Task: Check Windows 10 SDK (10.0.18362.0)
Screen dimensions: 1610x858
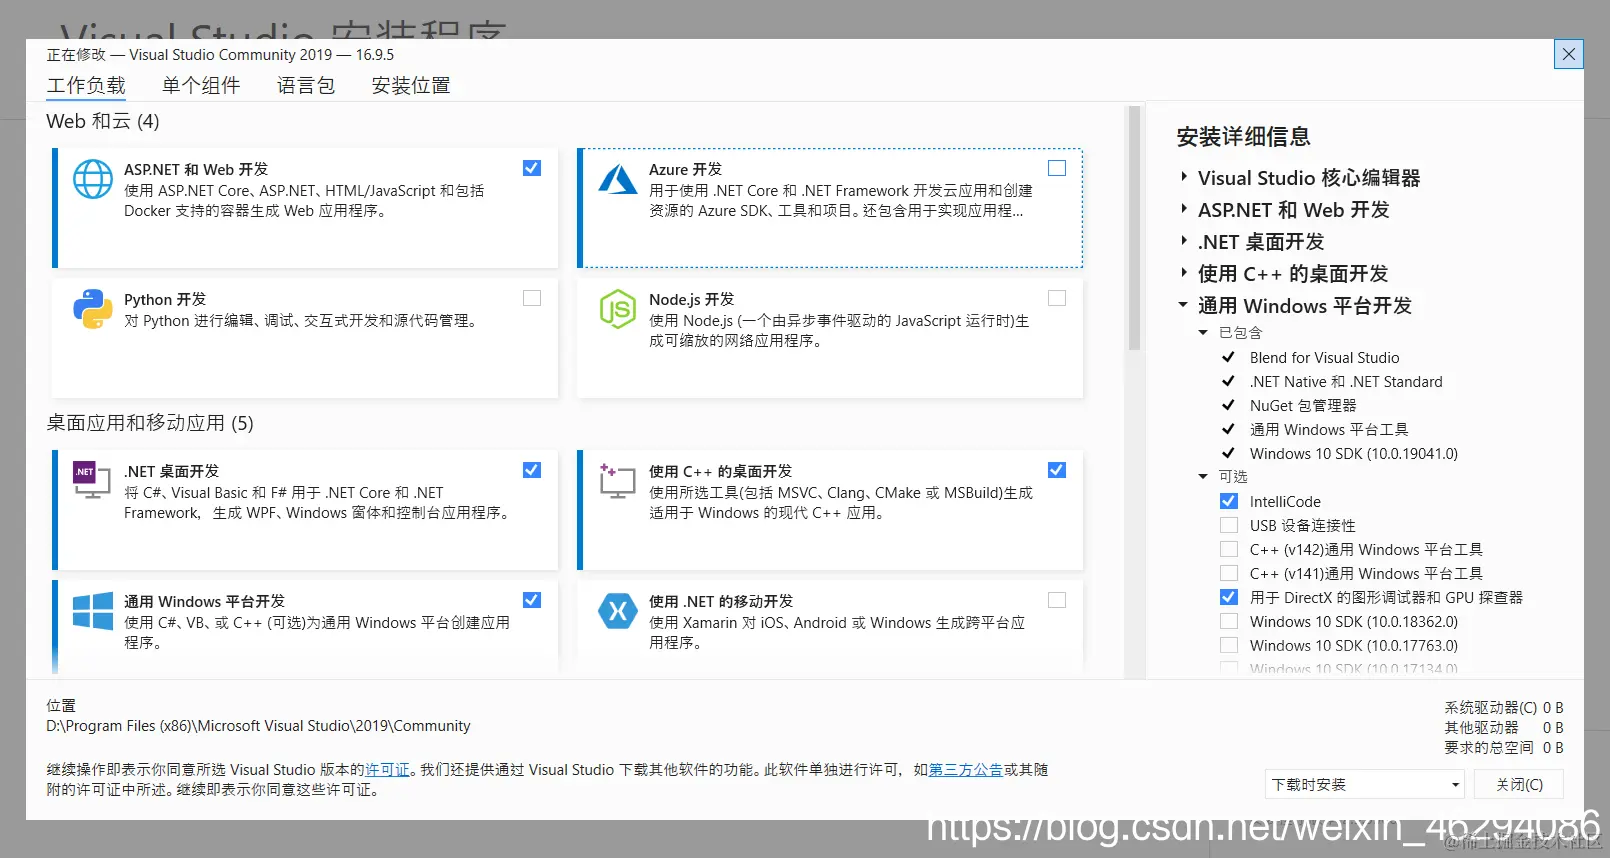Action: (x=1229, y=621)
